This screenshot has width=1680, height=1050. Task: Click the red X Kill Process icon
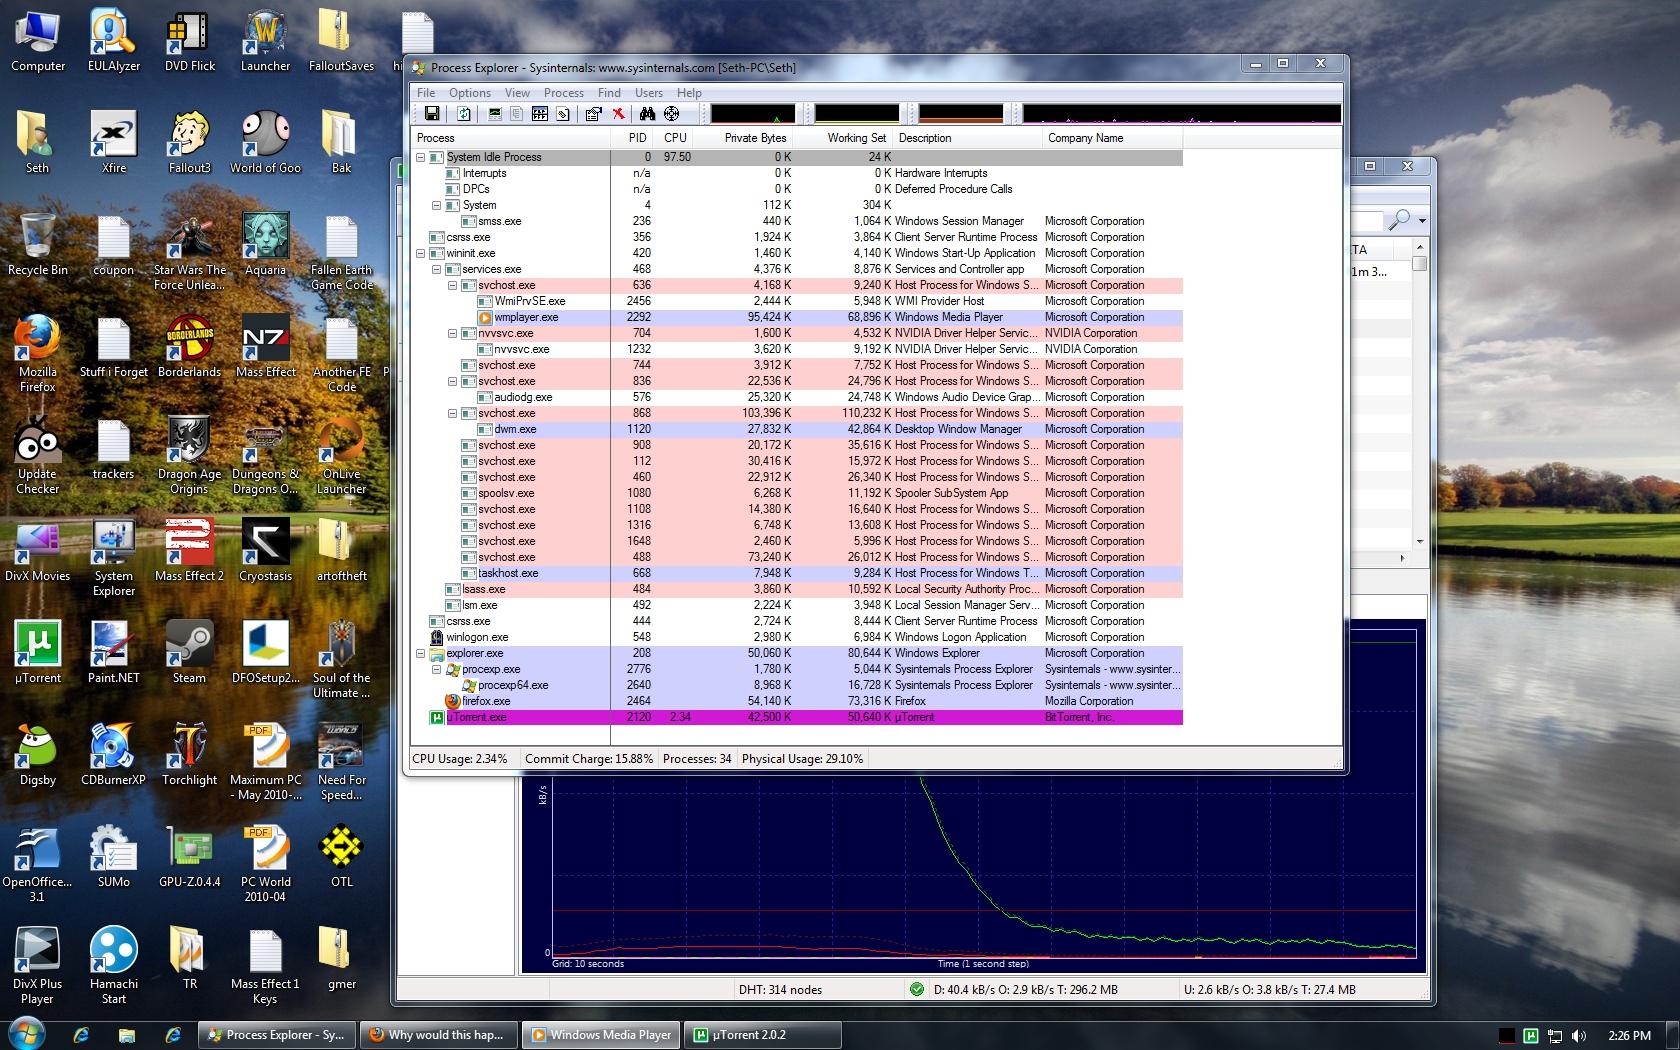[619, 114]
